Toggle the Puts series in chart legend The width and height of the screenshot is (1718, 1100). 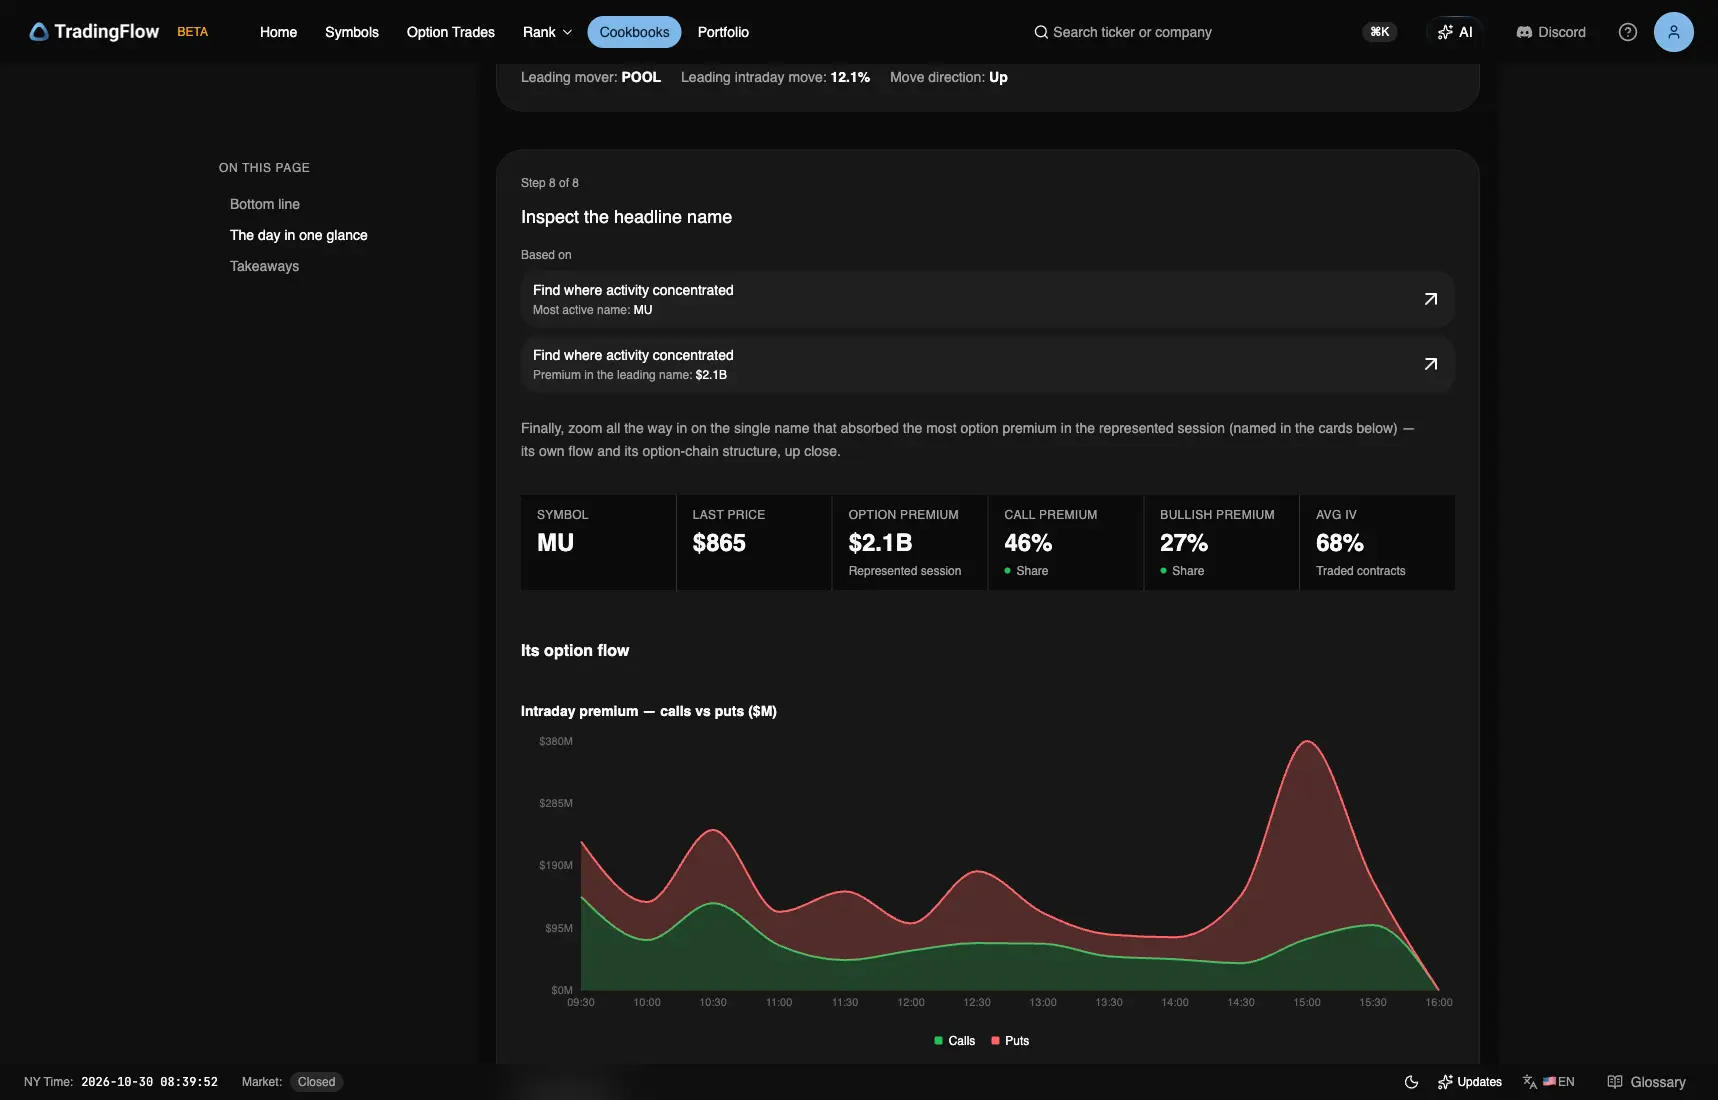pyautogui.click(x=1010, y=1041)
